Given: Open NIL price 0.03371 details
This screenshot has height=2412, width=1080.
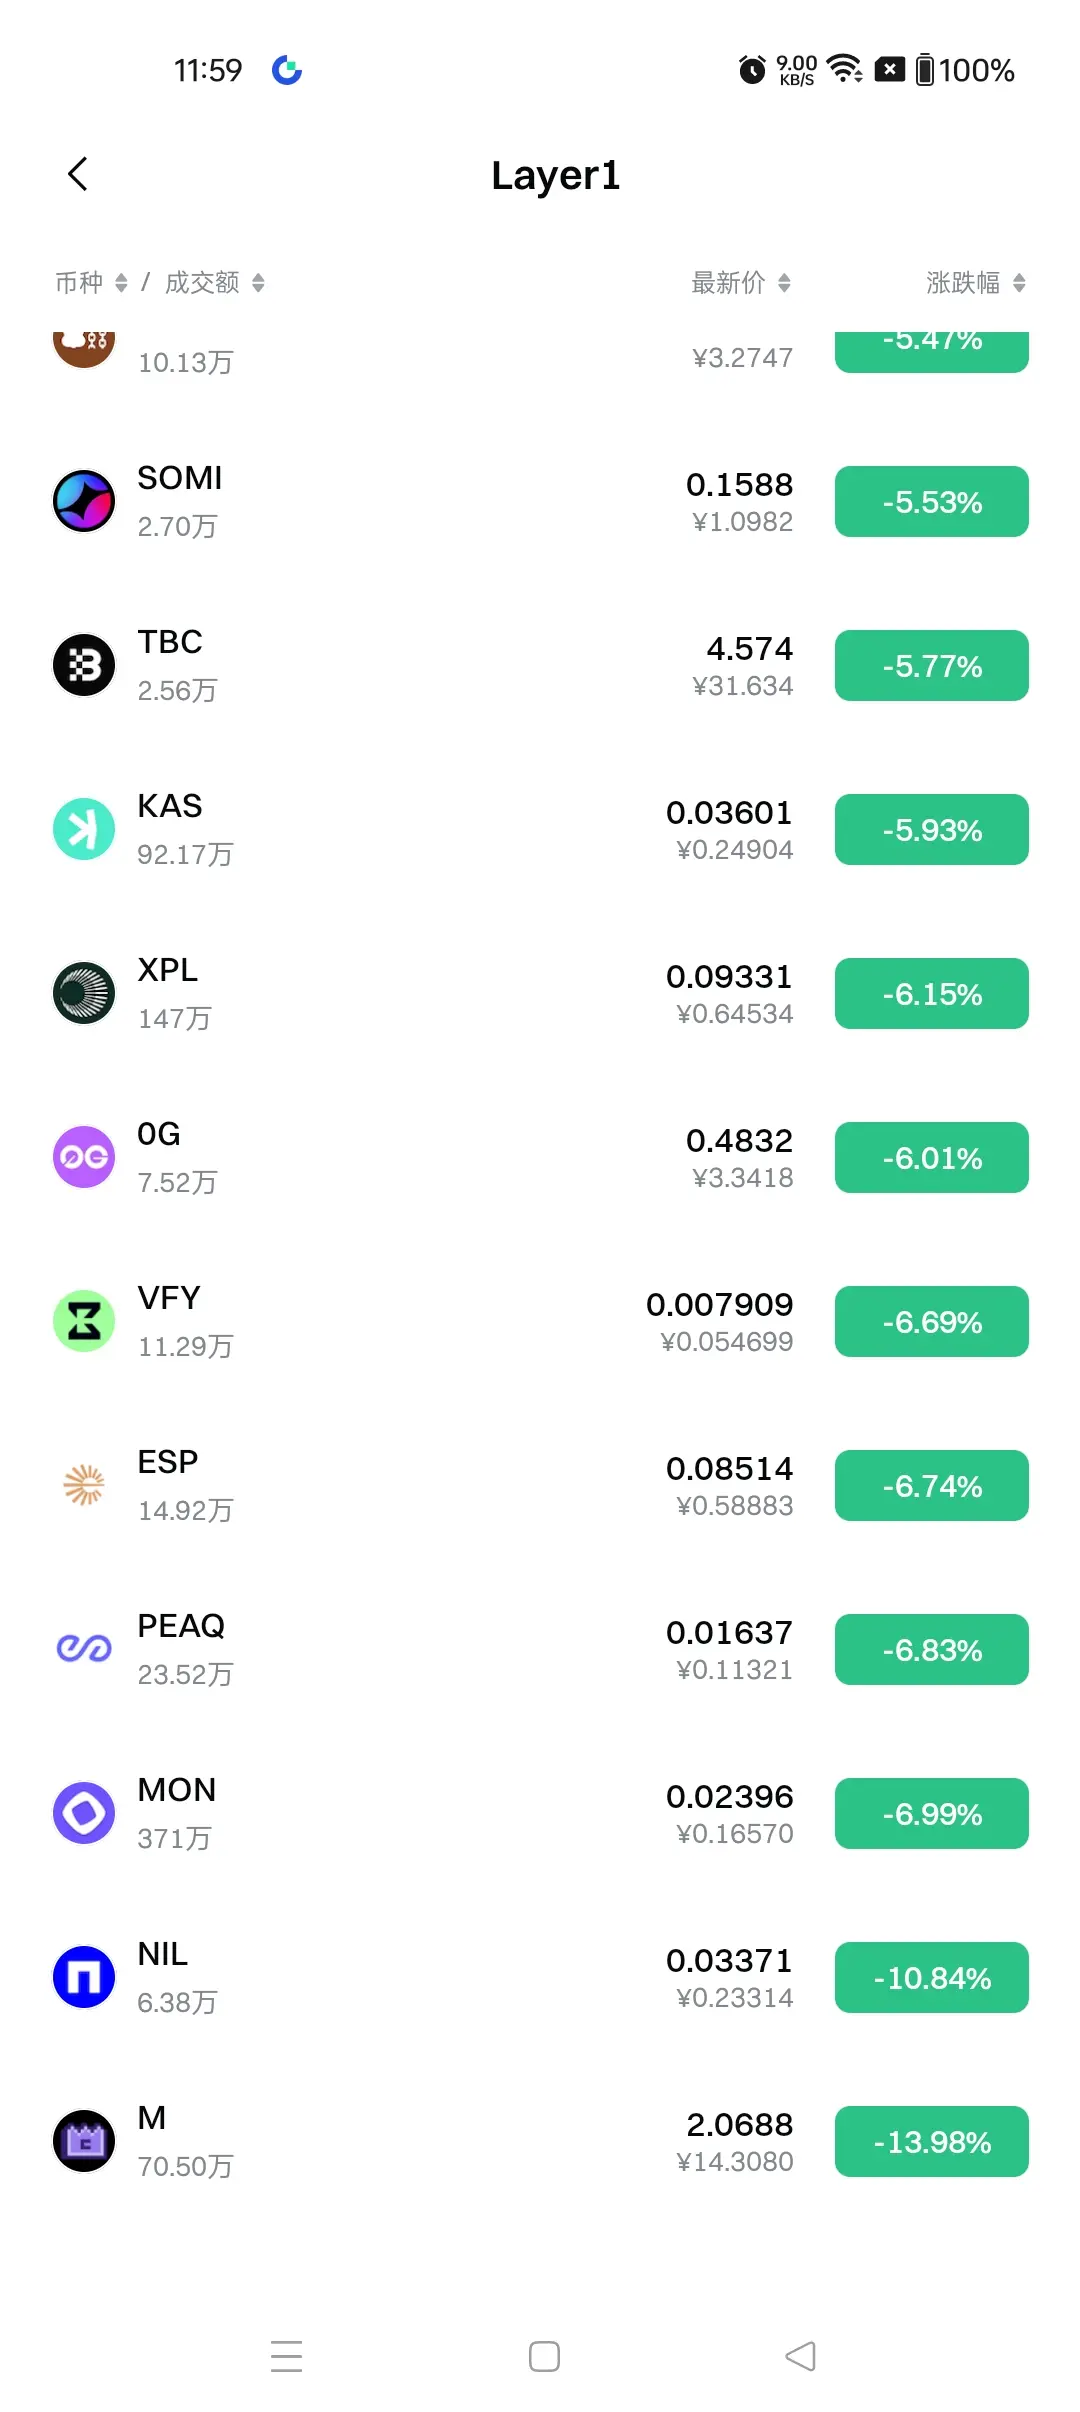Looking at the screenshot, I should click(729, 1961).
